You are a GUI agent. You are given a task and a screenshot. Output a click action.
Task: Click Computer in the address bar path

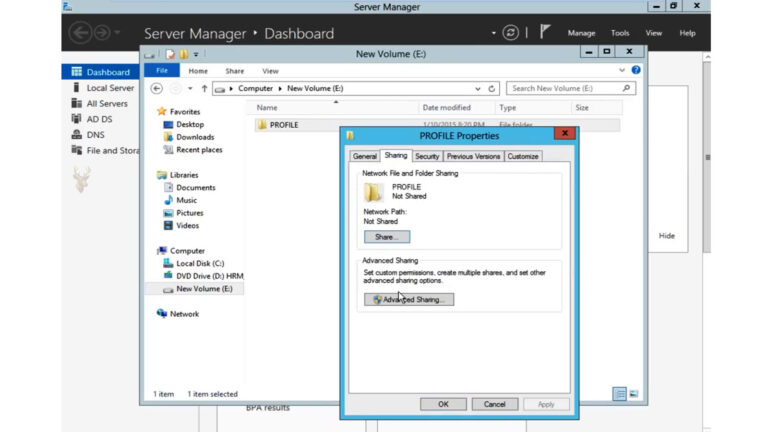(x=255, y=88)
